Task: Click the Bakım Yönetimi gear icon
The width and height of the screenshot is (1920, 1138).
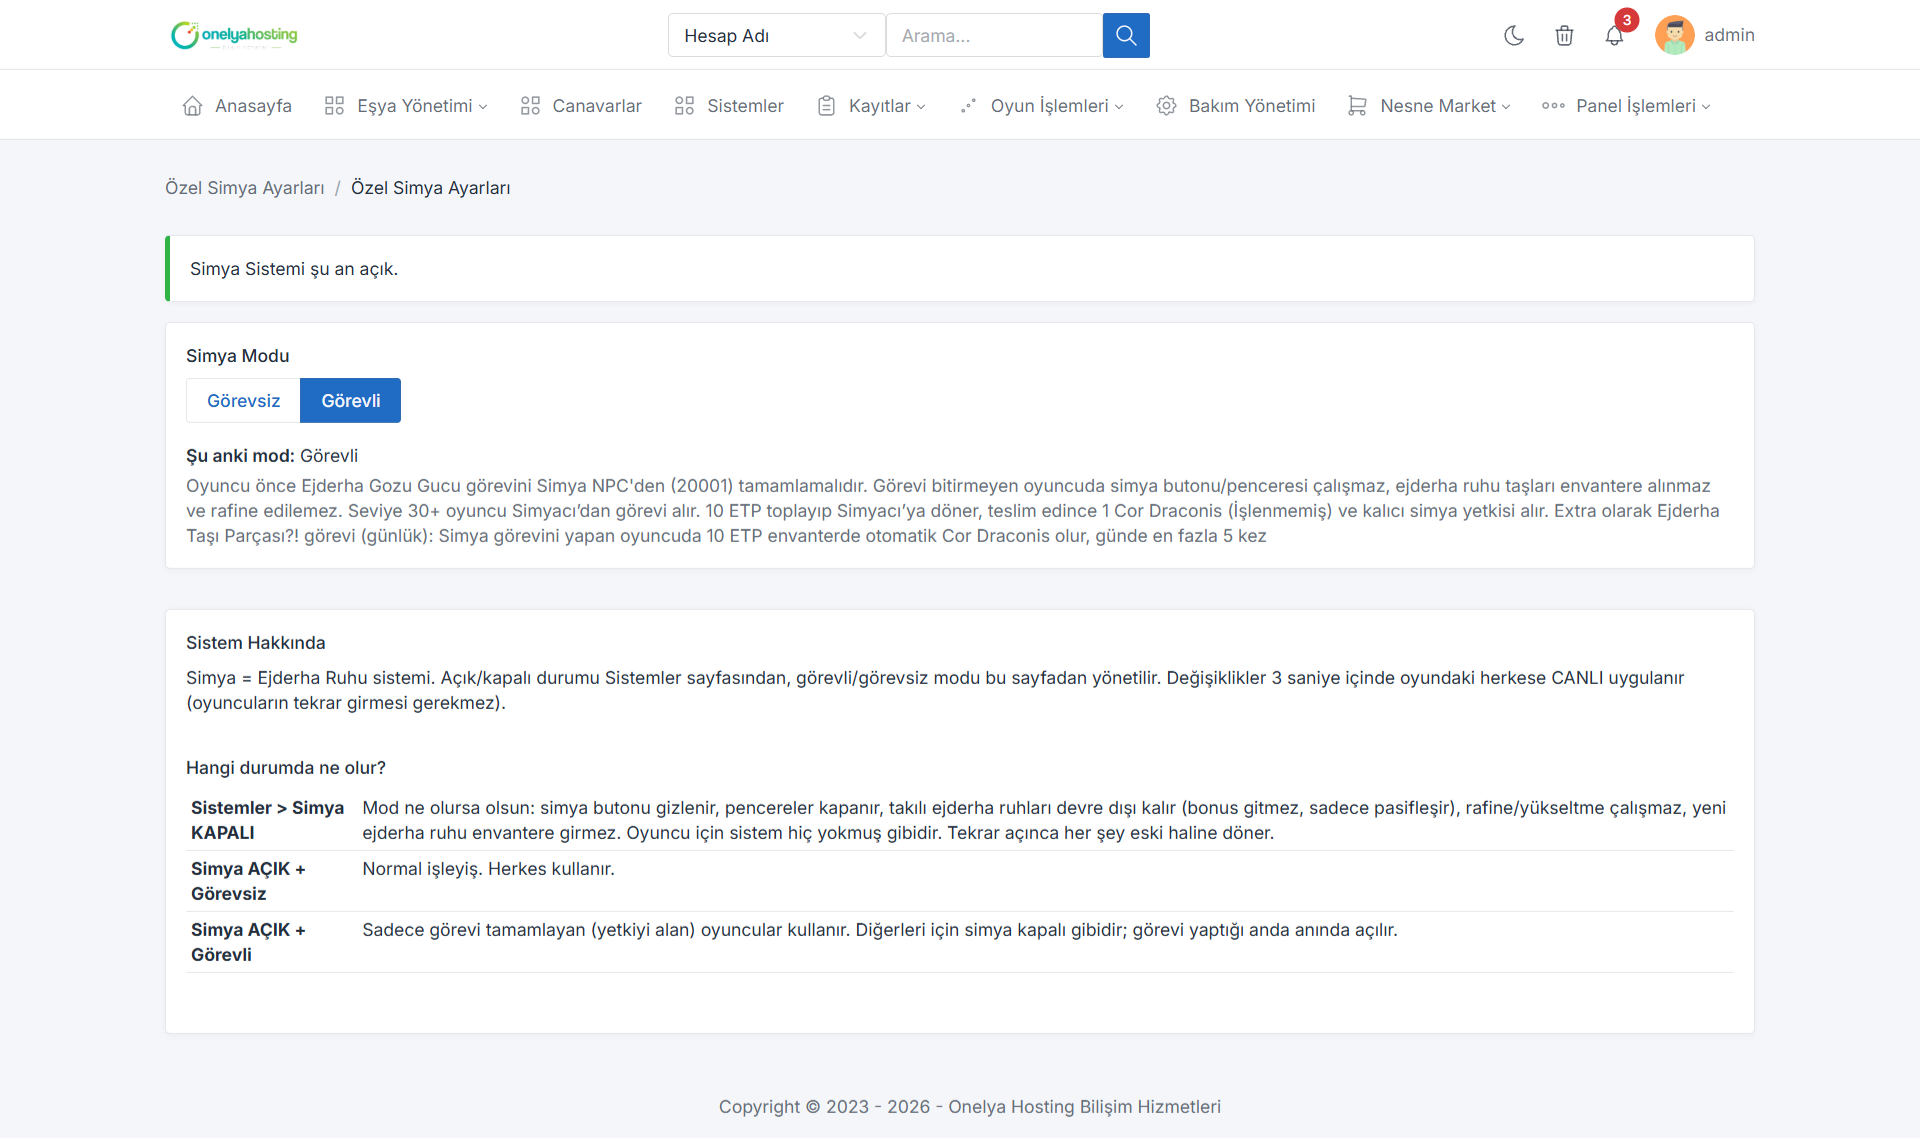Action: (1166, 105)
